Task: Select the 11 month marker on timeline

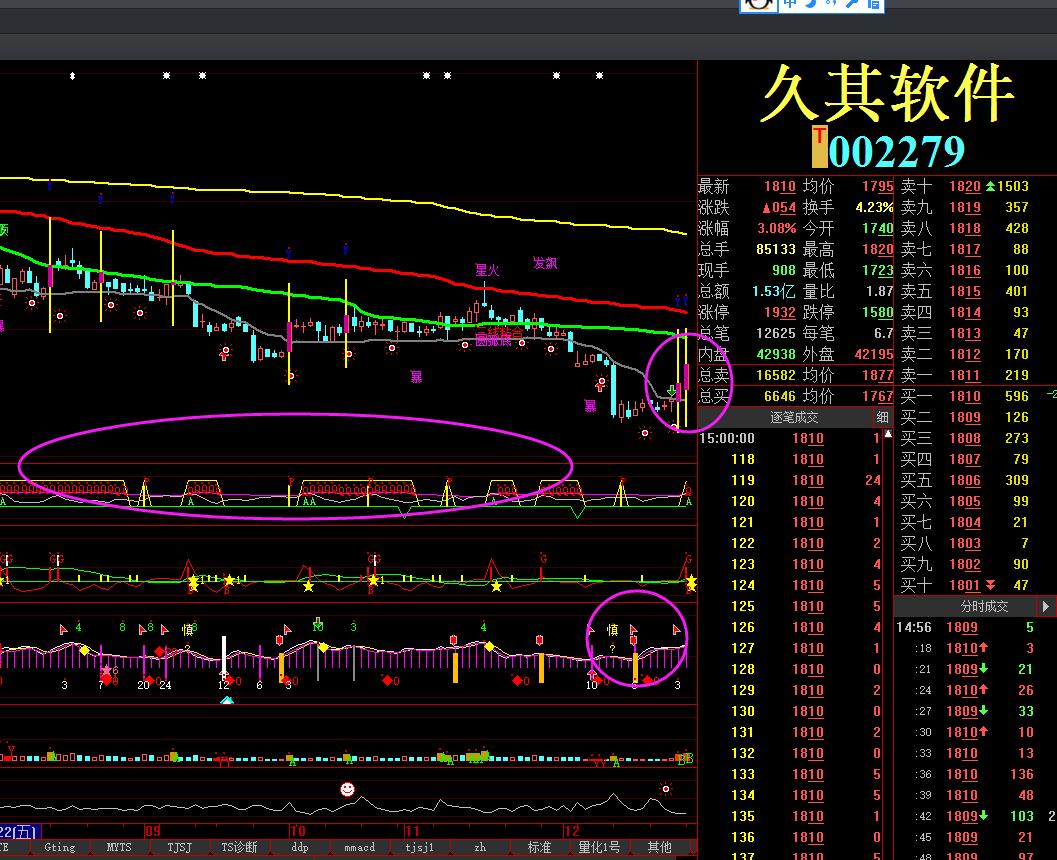Action: (412, 831)
